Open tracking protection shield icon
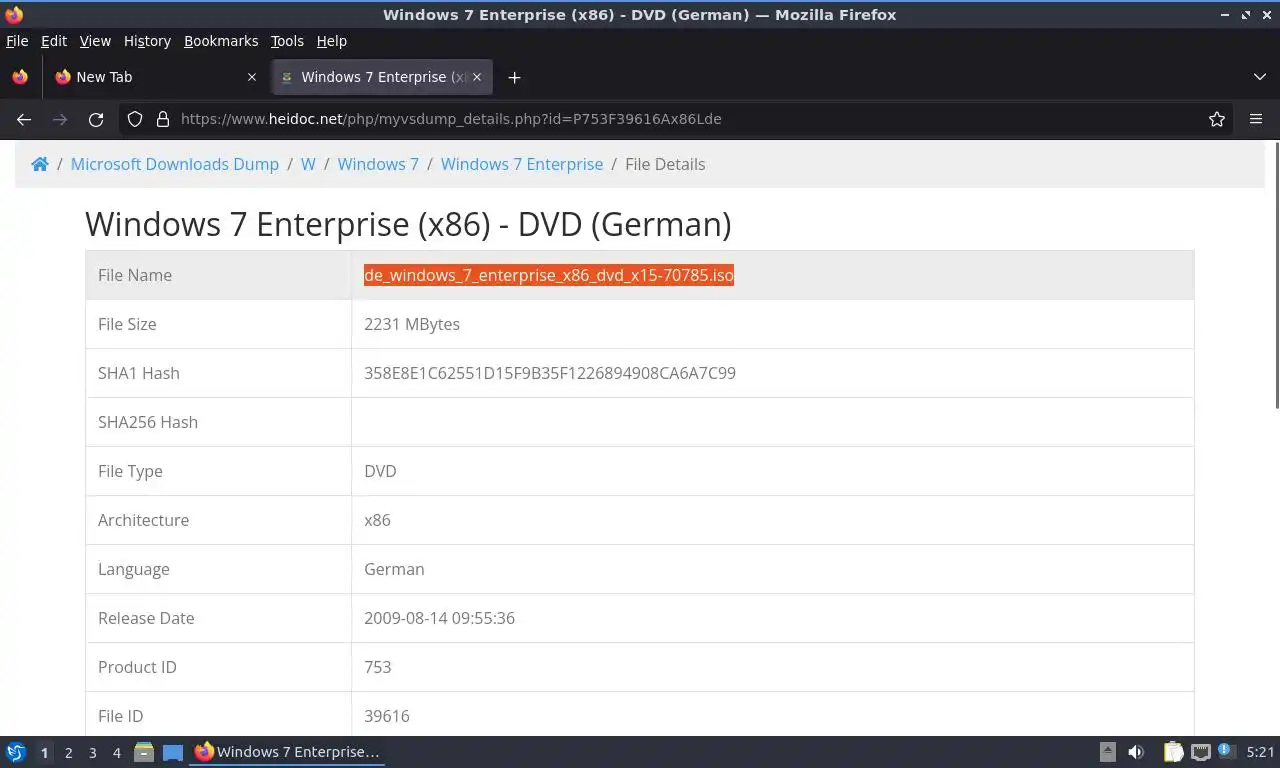 coord(135,119)
